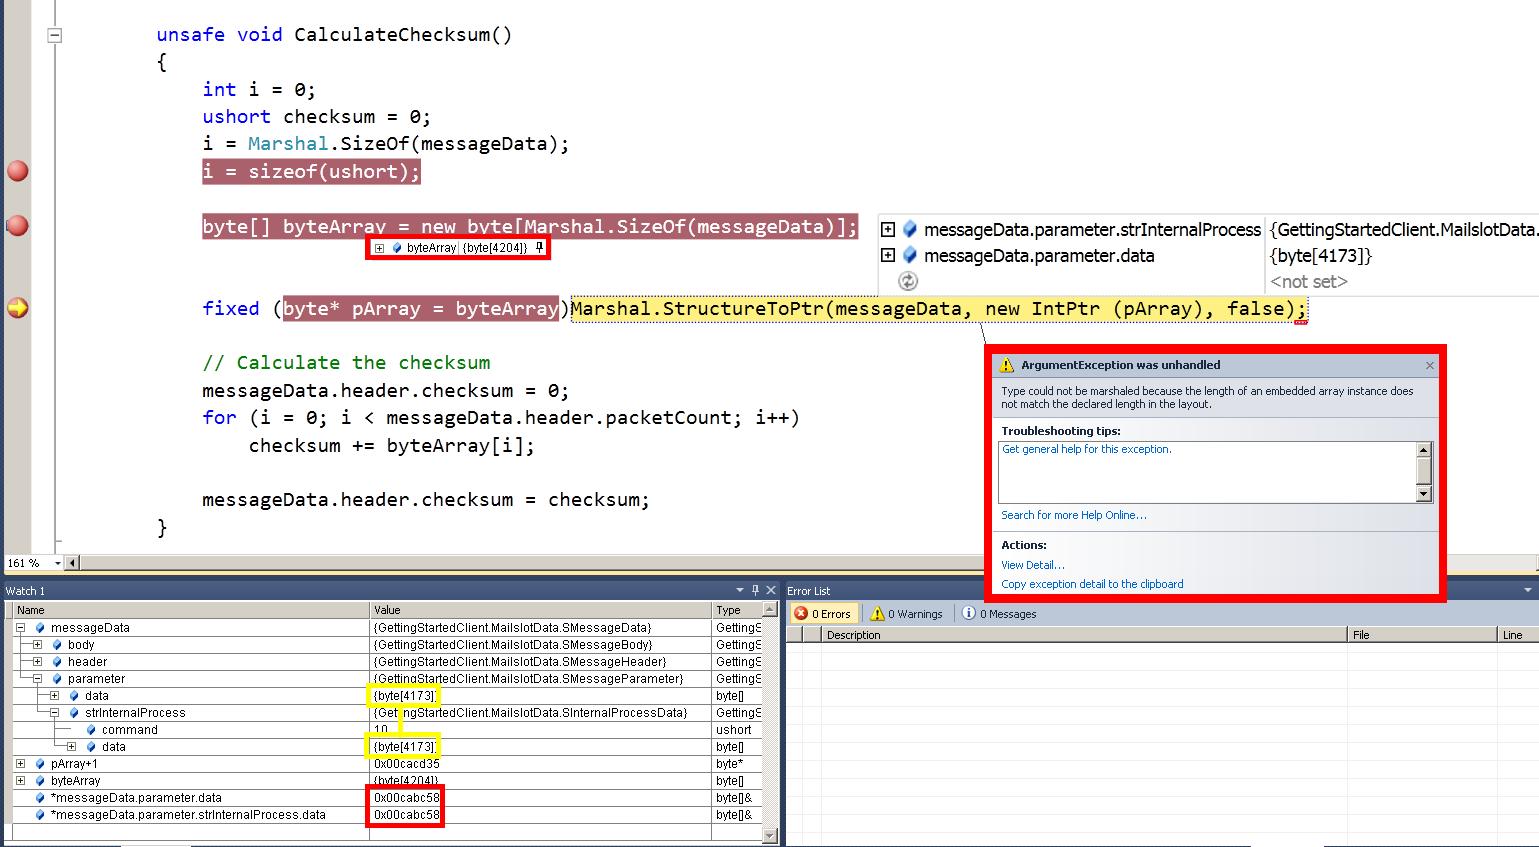Image resolution: width=1539 pixels, height=847 pixels.
Task: Collapse the strInternalProcess node in Watch 1
Action: click(54, 713)
